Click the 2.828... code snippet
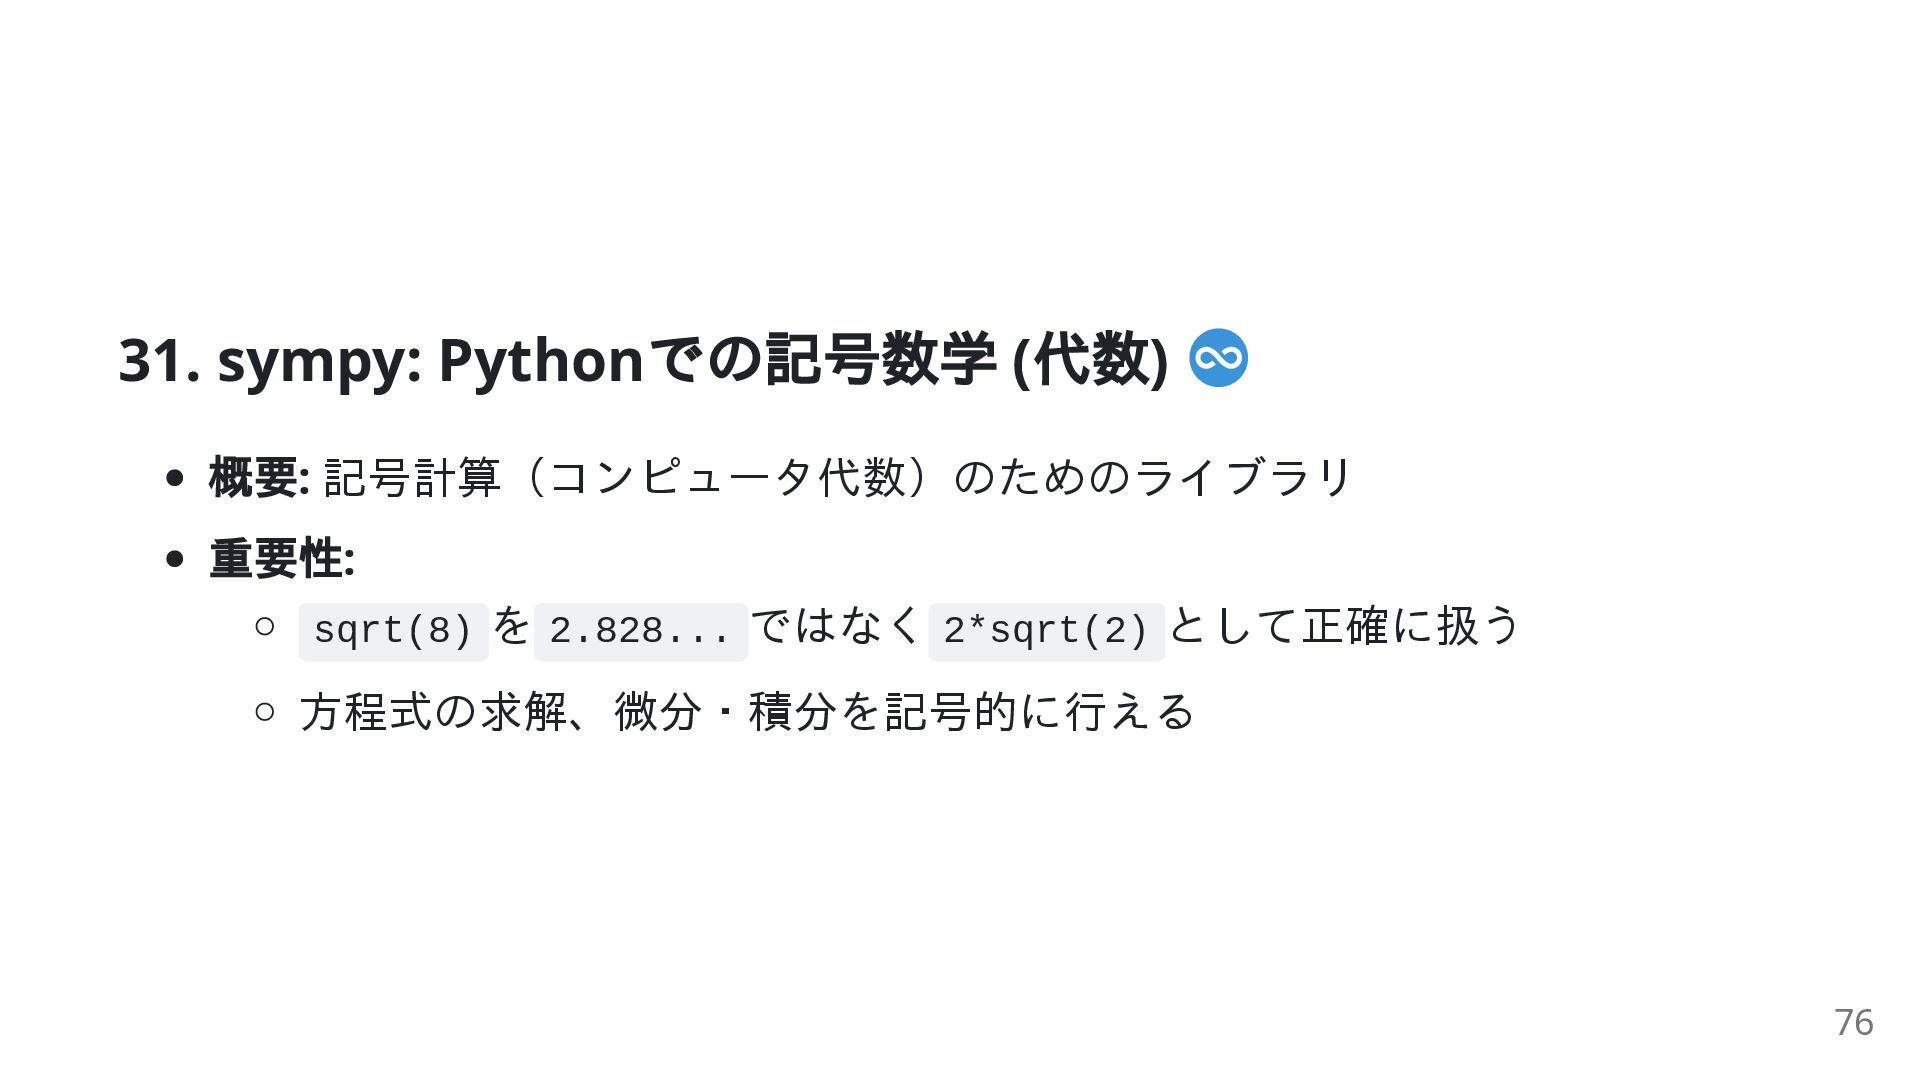Viewport: 1920px width, 1080px height. 641,632
